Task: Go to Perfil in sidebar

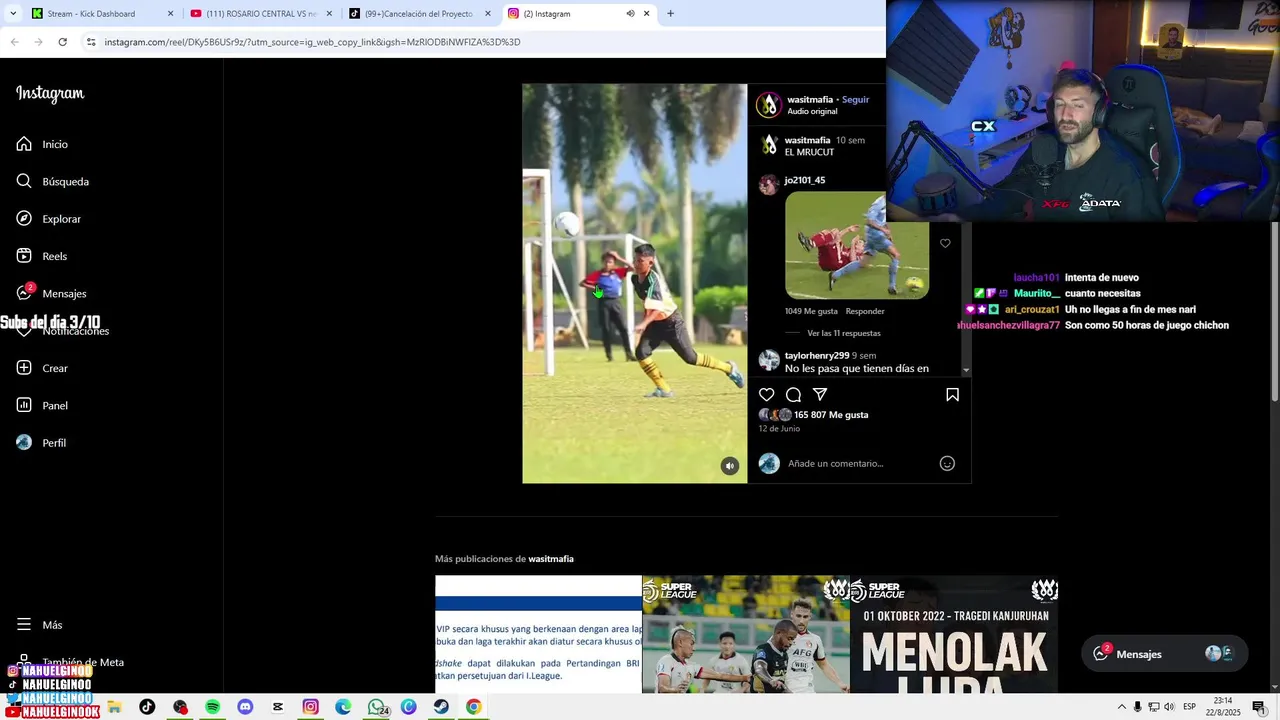Action: point(42,442)
